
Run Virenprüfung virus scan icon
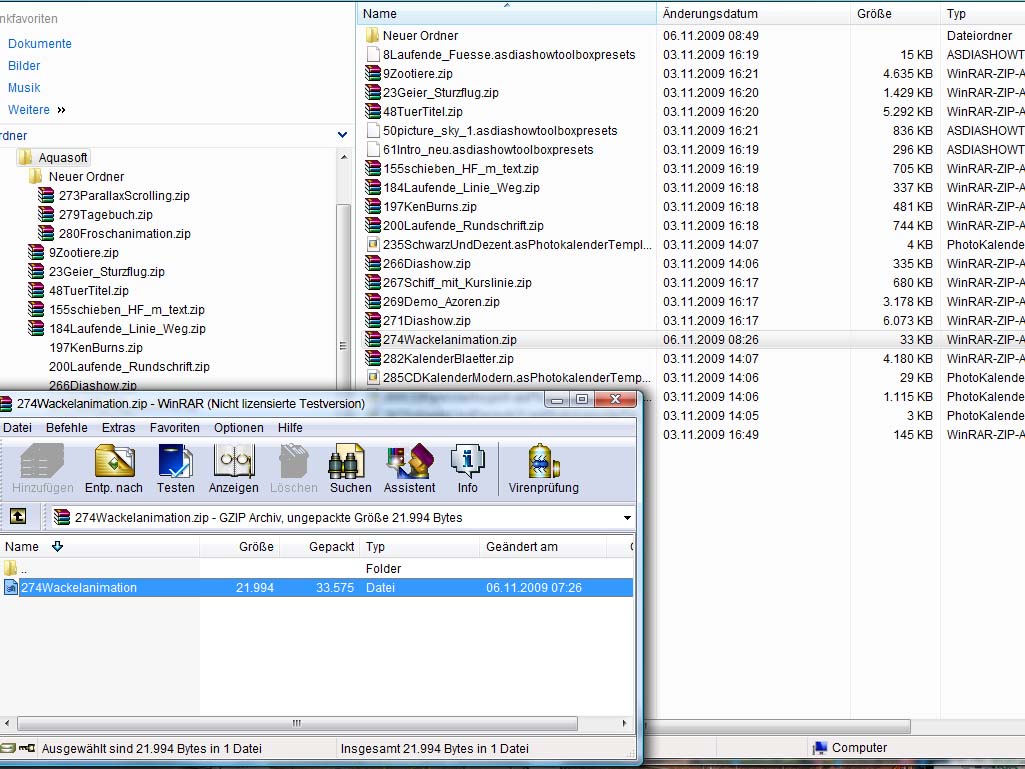543,463
